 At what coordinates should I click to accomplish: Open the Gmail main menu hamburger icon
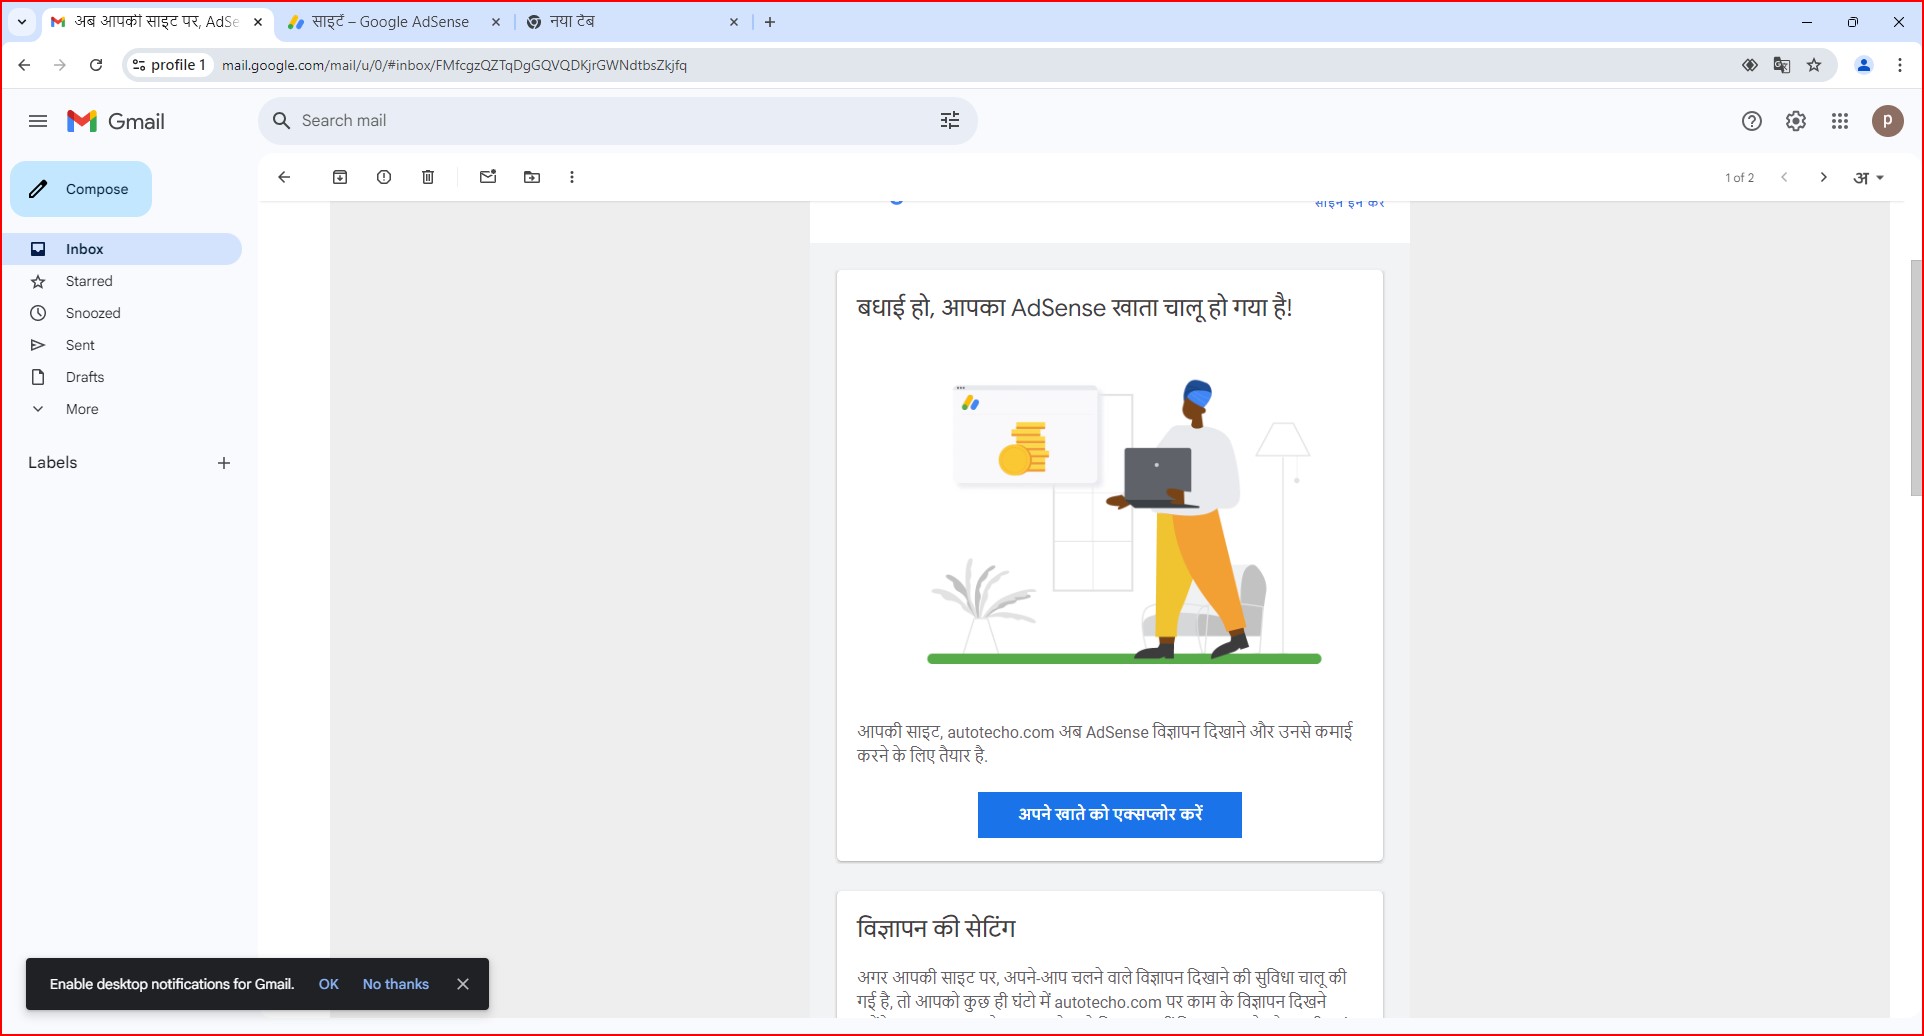pyautogui.click(x=38, y=121)
